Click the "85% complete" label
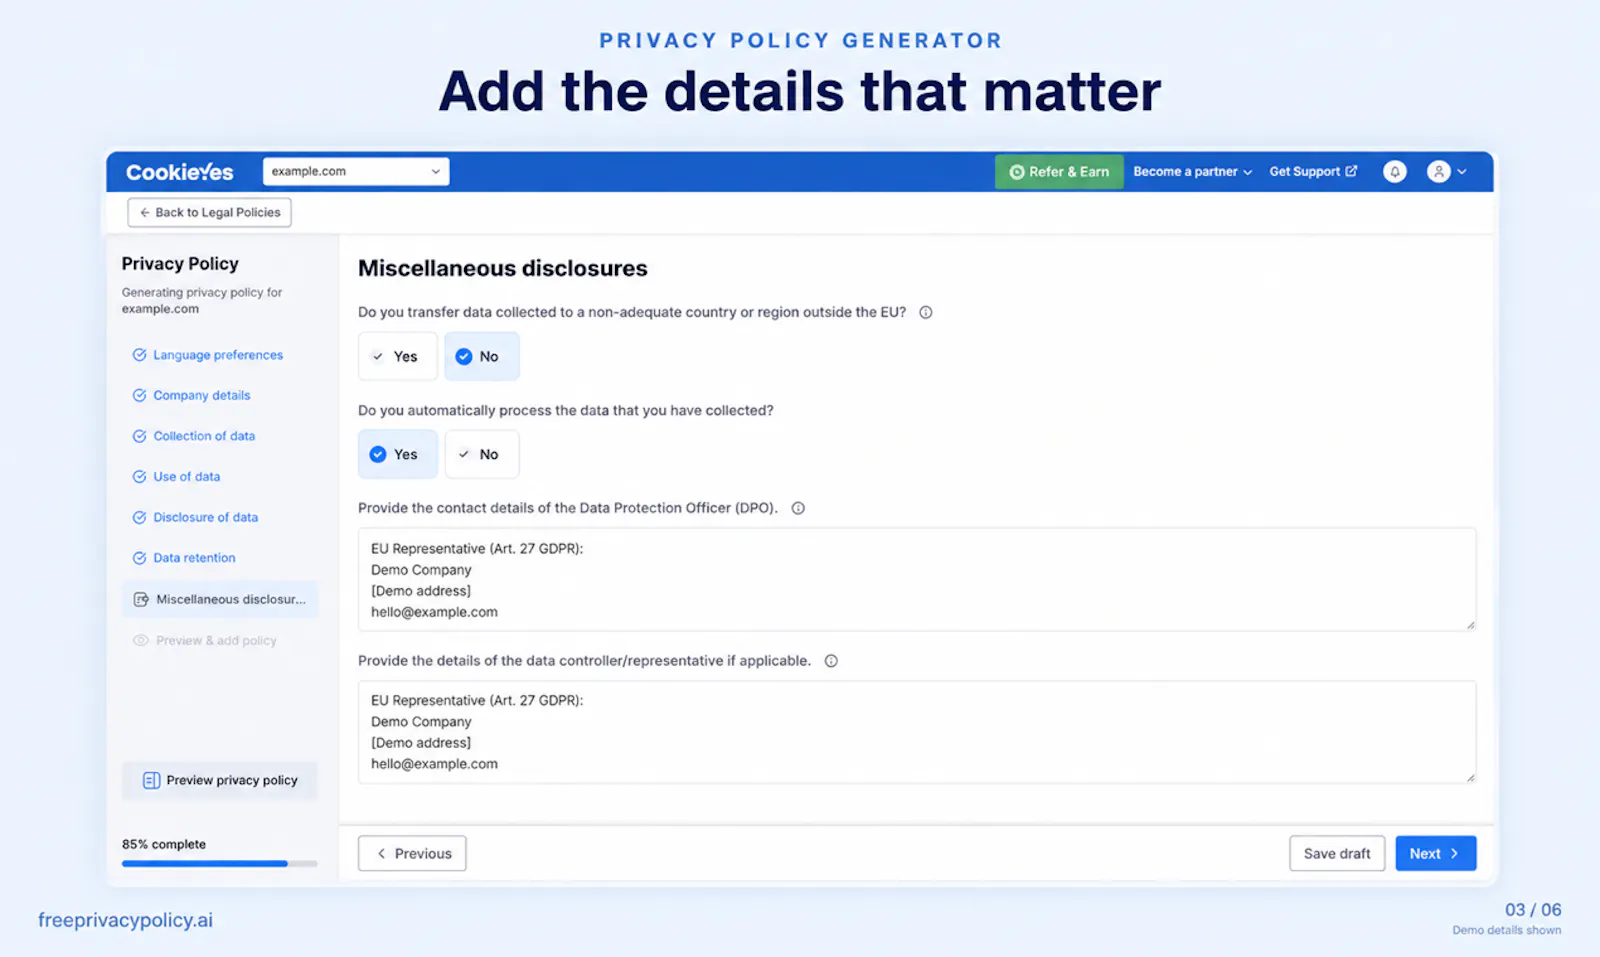Image resolution: width=1600 pixels, height=957 pixels. coord(164,844)
